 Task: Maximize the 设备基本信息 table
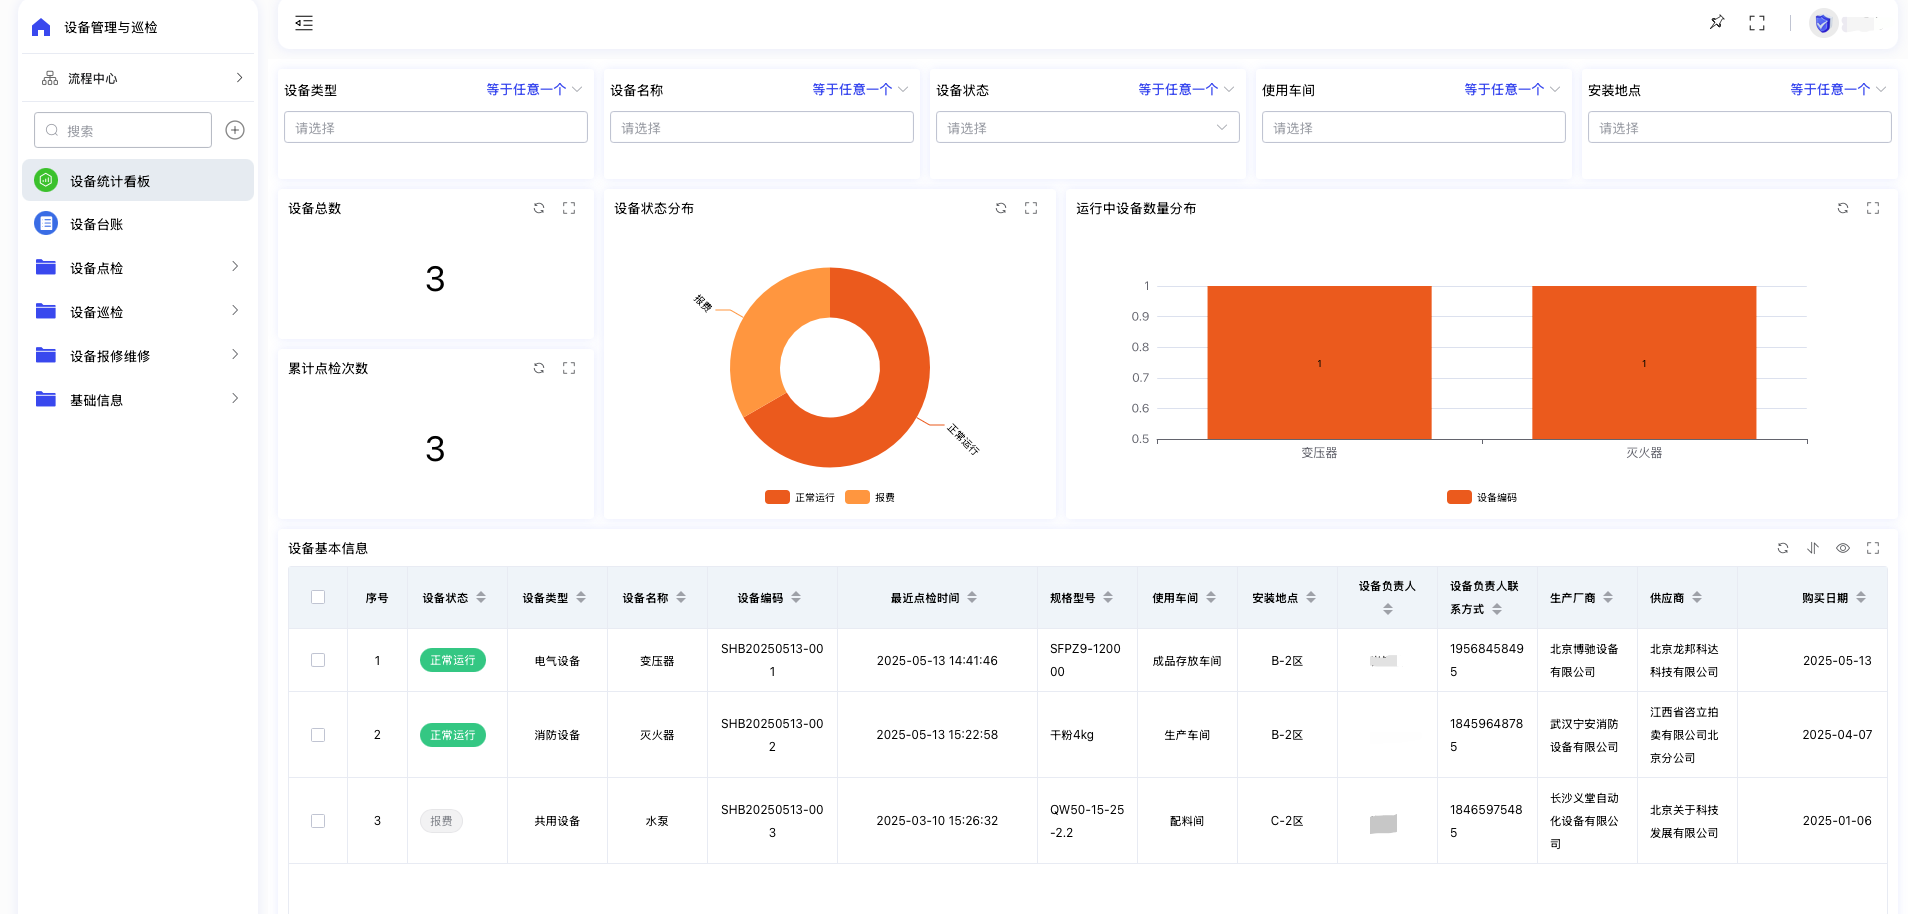click(1873, 548)
